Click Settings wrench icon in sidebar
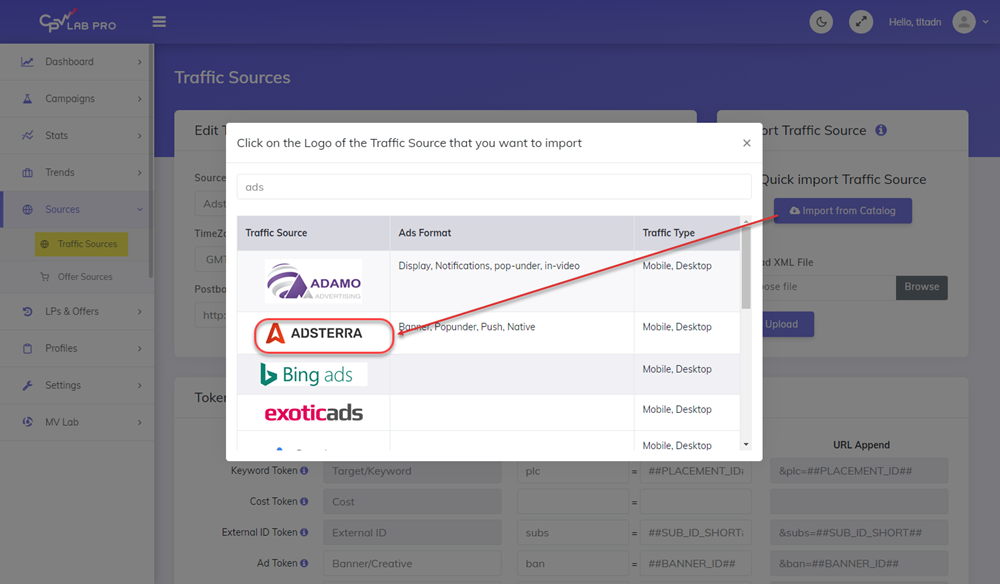 click(27, 386)
